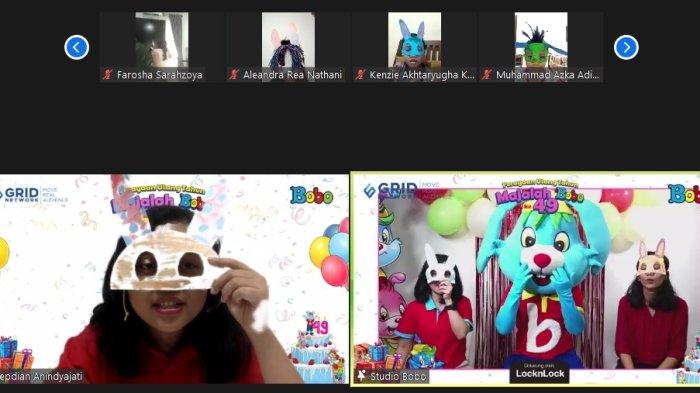Click Muhammad Azka's muted microphone icon
This screenshot has width=700, height=393.
coord(487,75)
